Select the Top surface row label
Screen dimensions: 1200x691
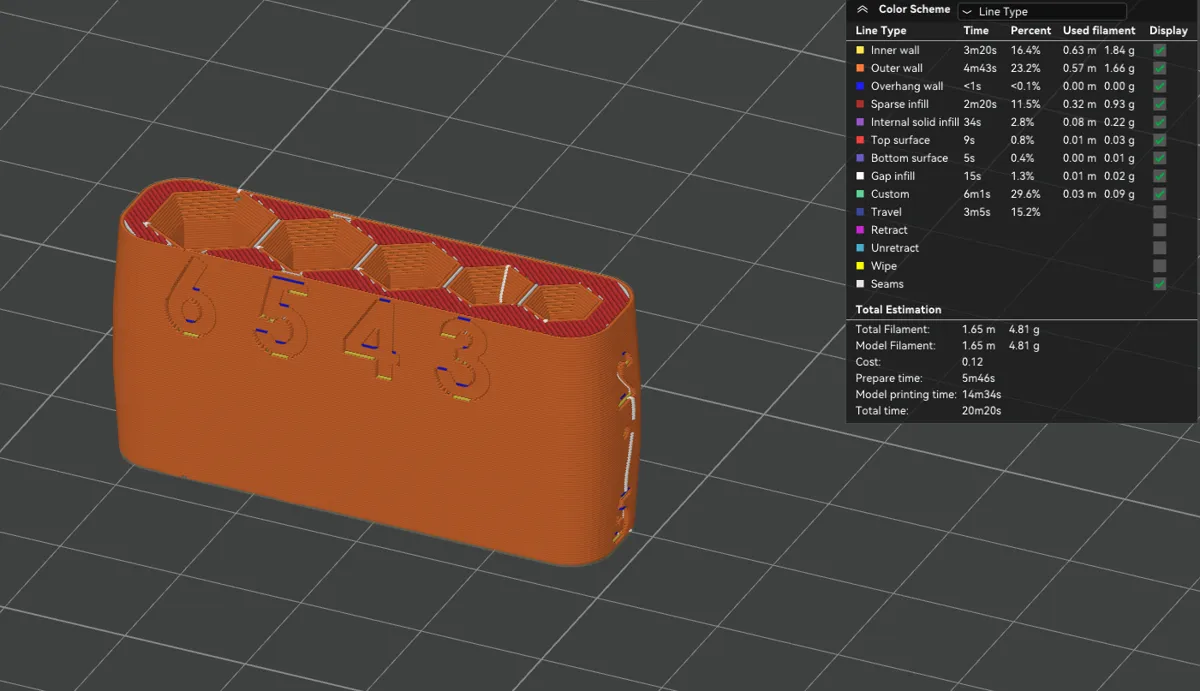[x=900, y=140]
